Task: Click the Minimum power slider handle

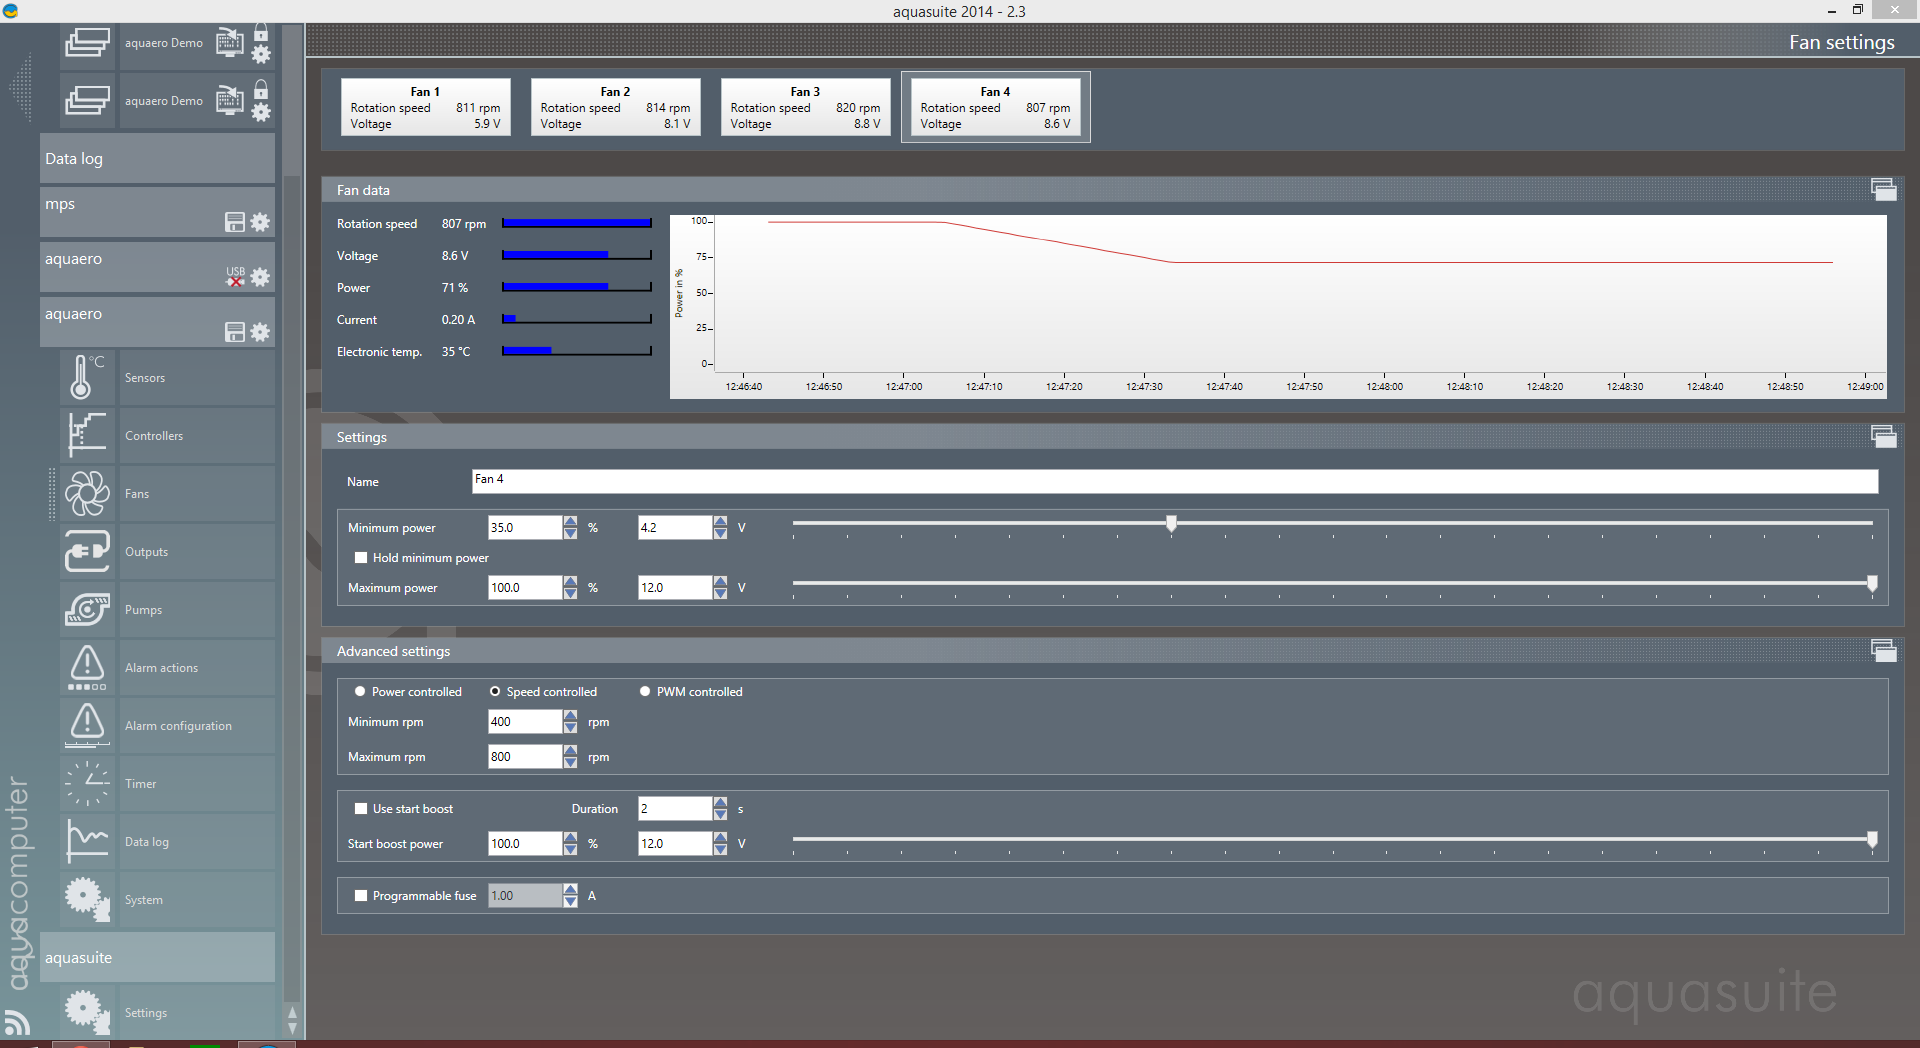Action: coord(1171,523)
